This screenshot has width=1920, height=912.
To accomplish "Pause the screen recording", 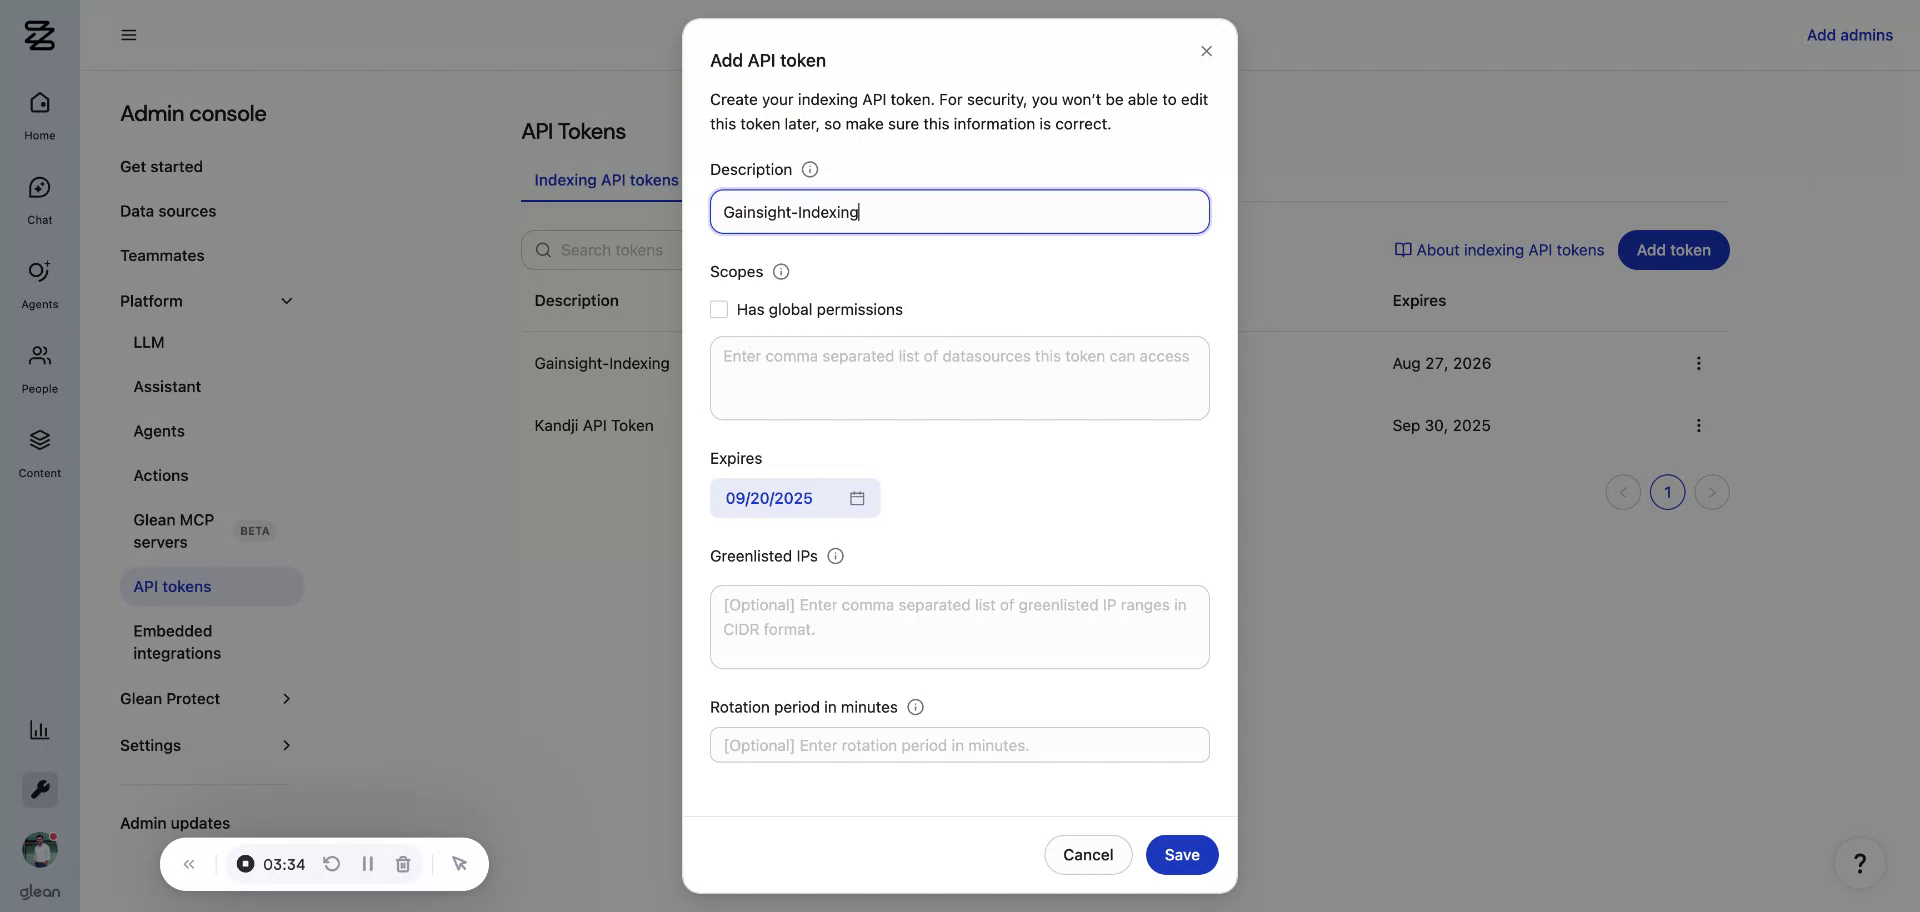I will click(367, 863).
